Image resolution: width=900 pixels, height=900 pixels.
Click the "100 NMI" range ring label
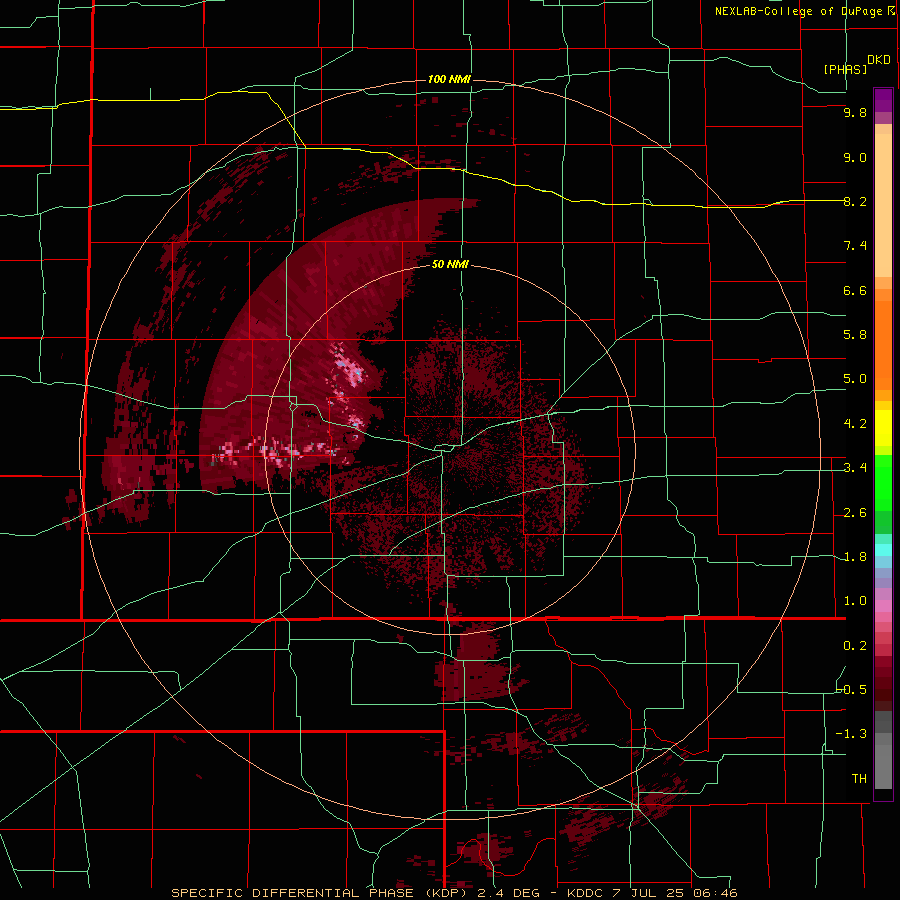coord(449,79)
